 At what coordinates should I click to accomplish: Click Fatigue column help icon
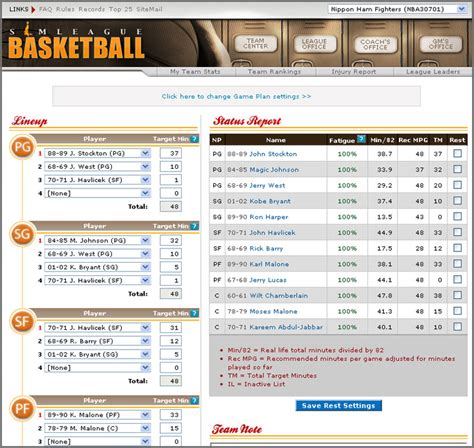click(x=361, y=139)
